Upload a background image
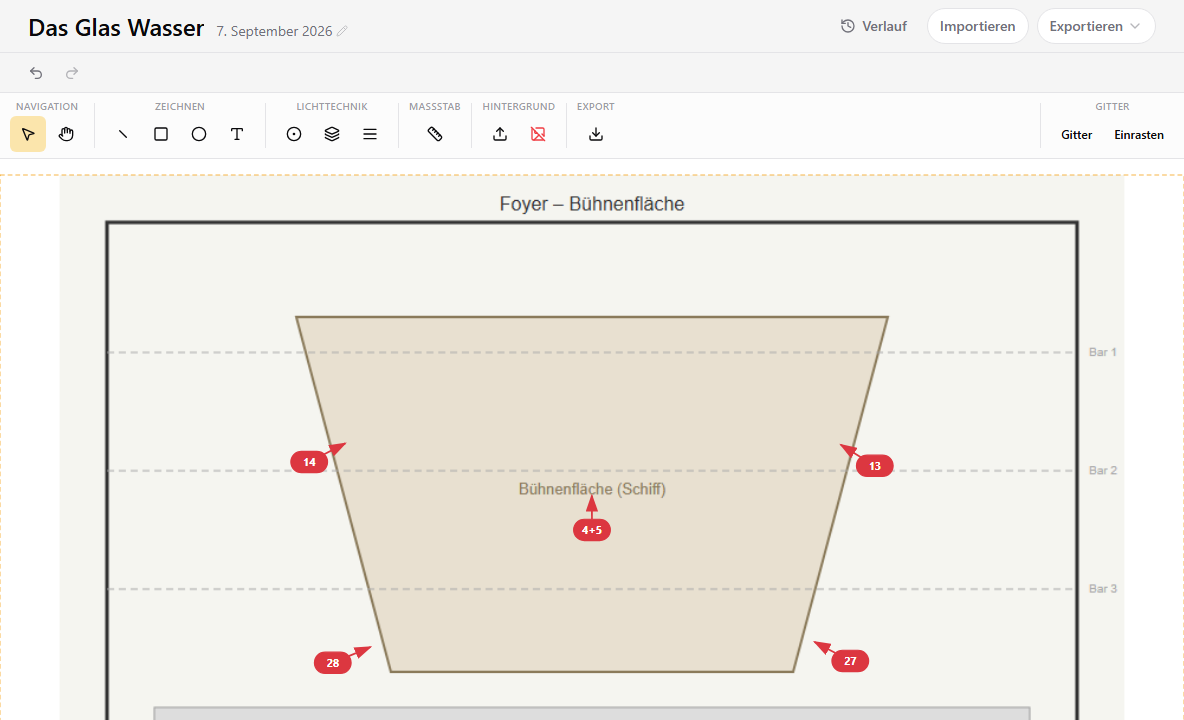 point(500,134)
